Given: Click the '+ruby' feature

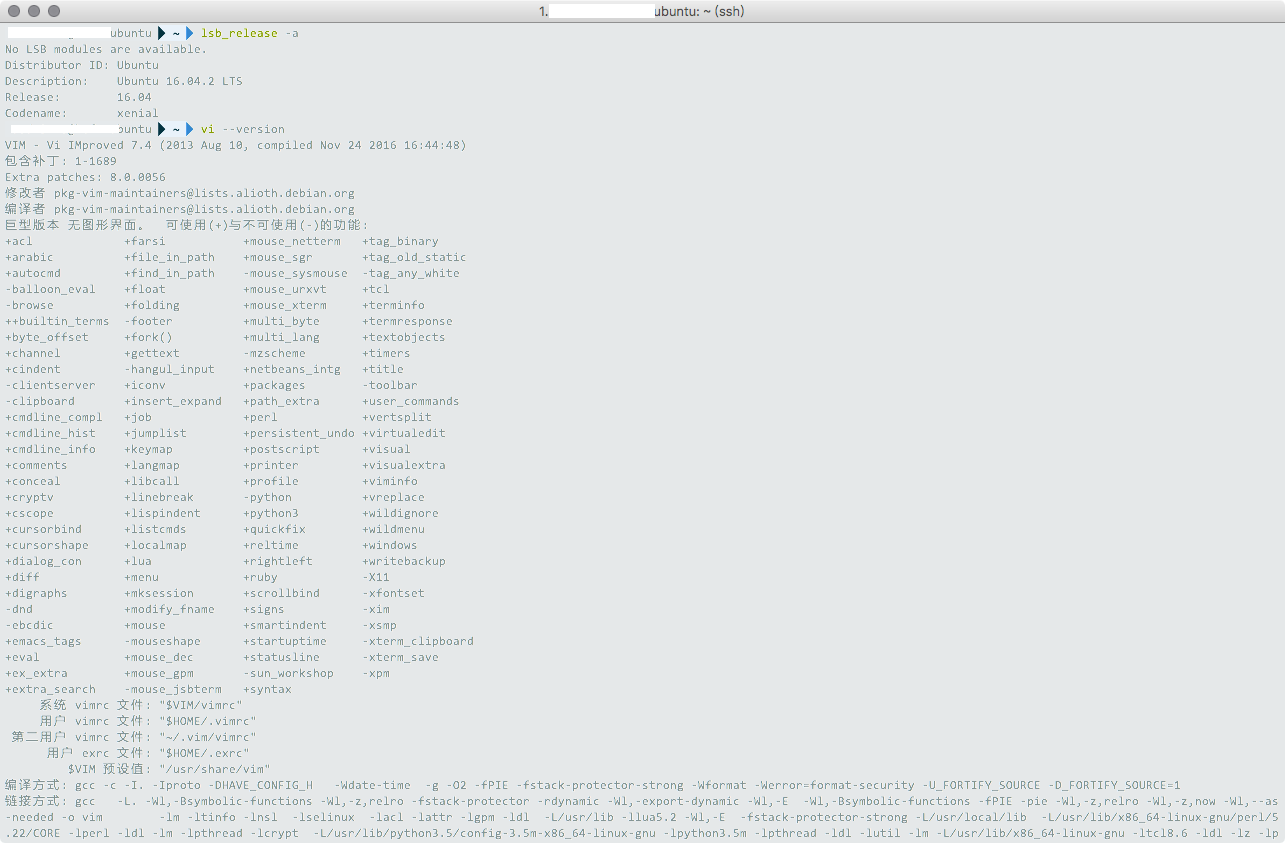Looking at the screenshot, I should click(261, 577).
